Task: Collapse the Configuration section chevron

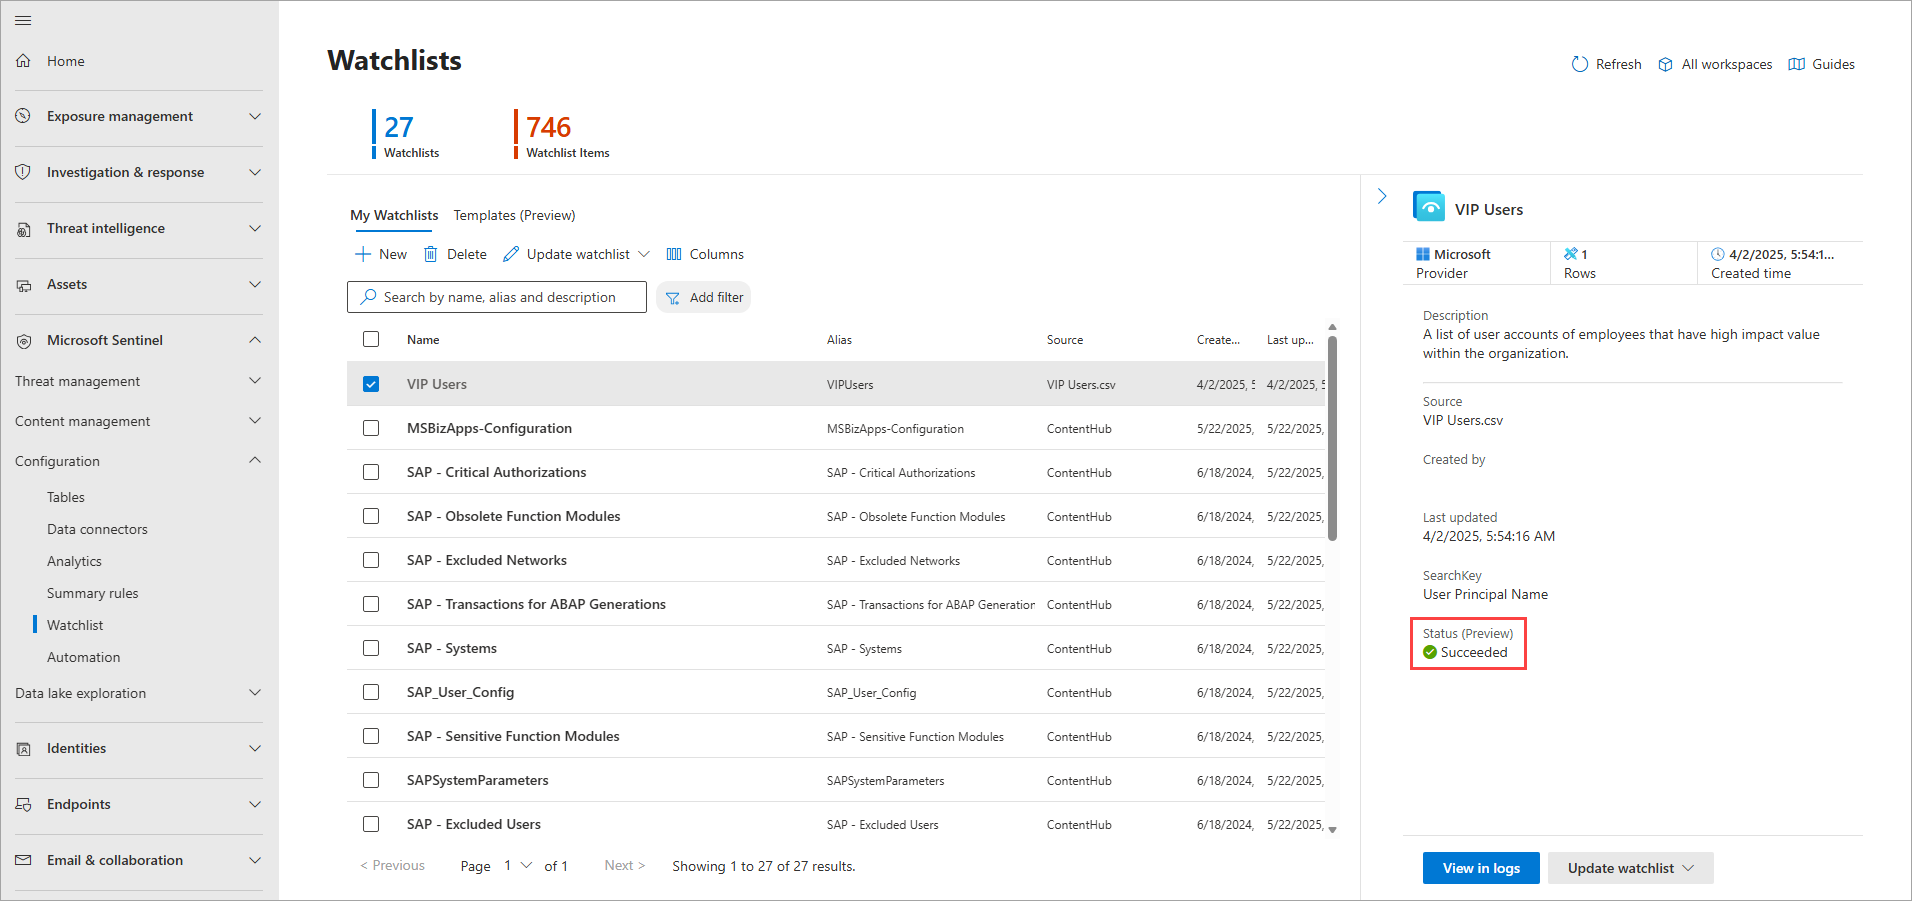Action: tap(255, 460)
